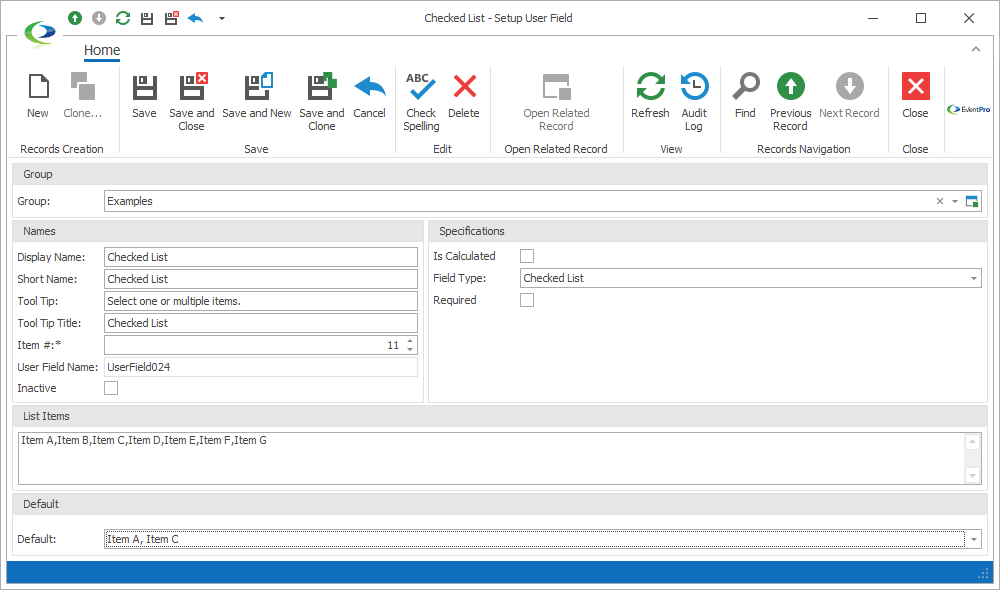Click in the Display Name field

tap(261, 257)
